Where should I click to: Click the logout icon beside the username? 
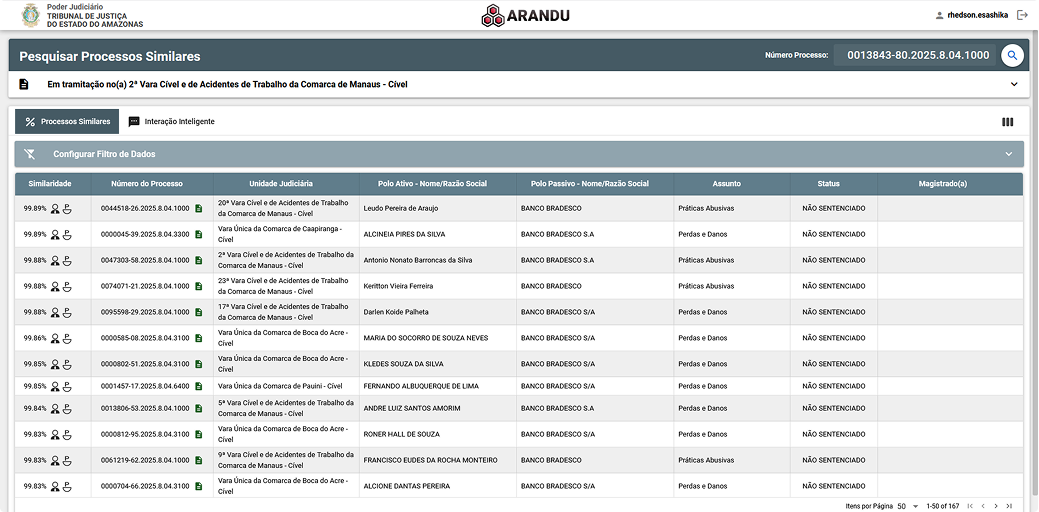(x=1022, y=15)
